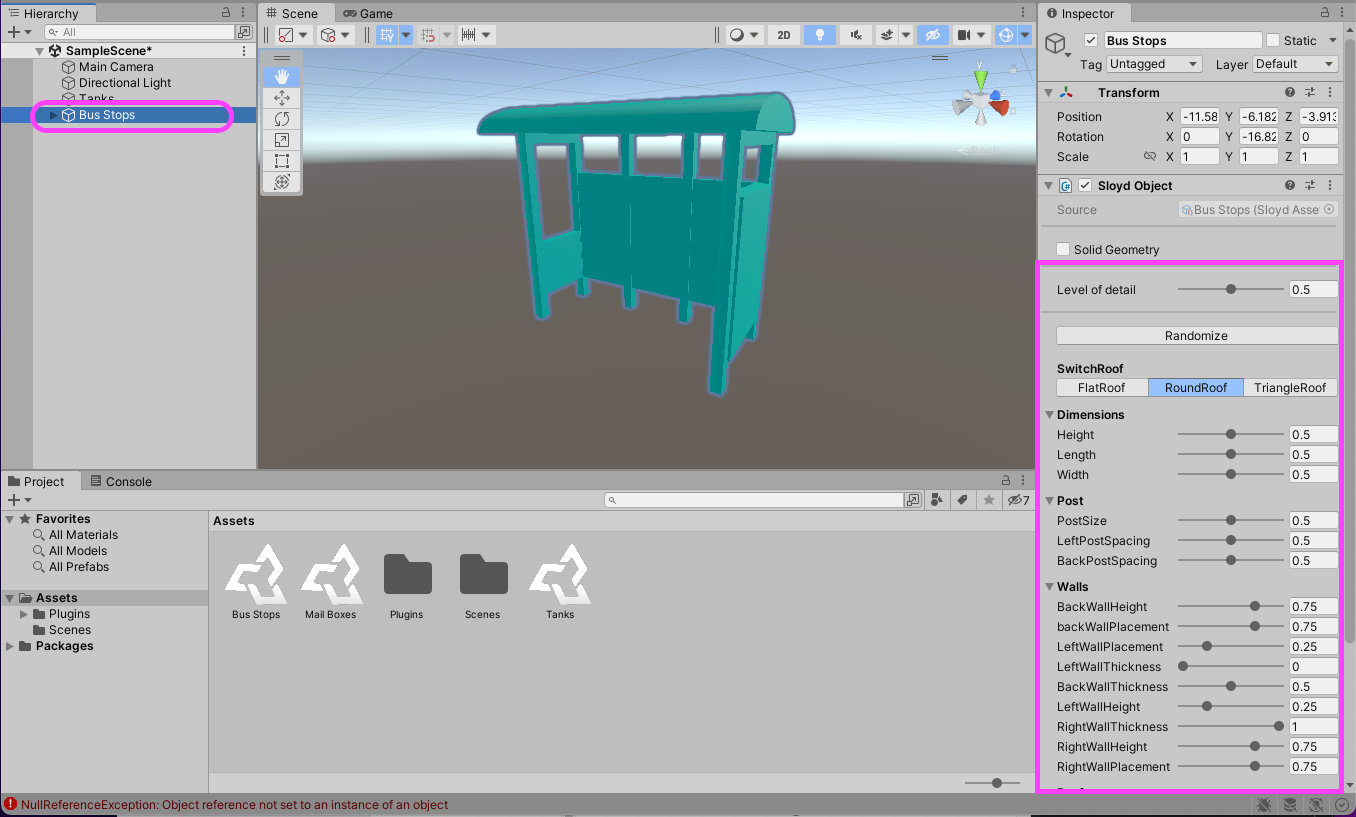
Task: Click the Randomize button
Action: pos(1196,336)
